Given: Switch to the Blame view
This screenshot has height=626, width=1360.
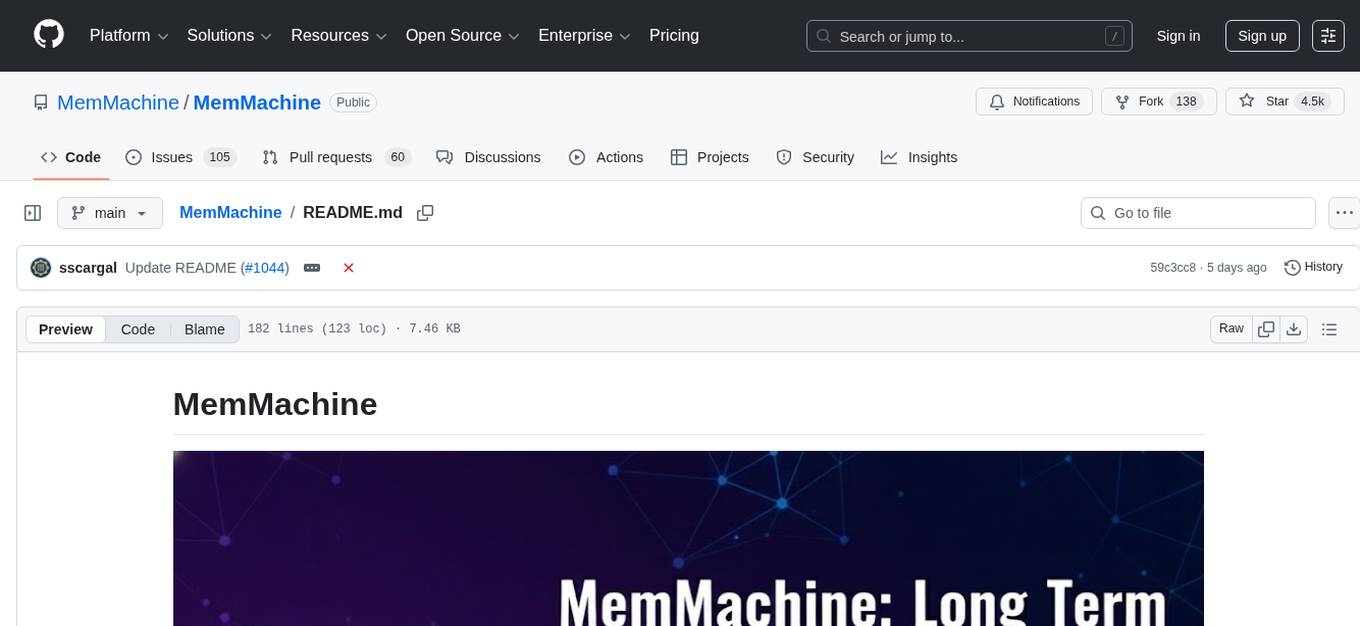Looking at the screenshot, I should click(x=204, y=329).
